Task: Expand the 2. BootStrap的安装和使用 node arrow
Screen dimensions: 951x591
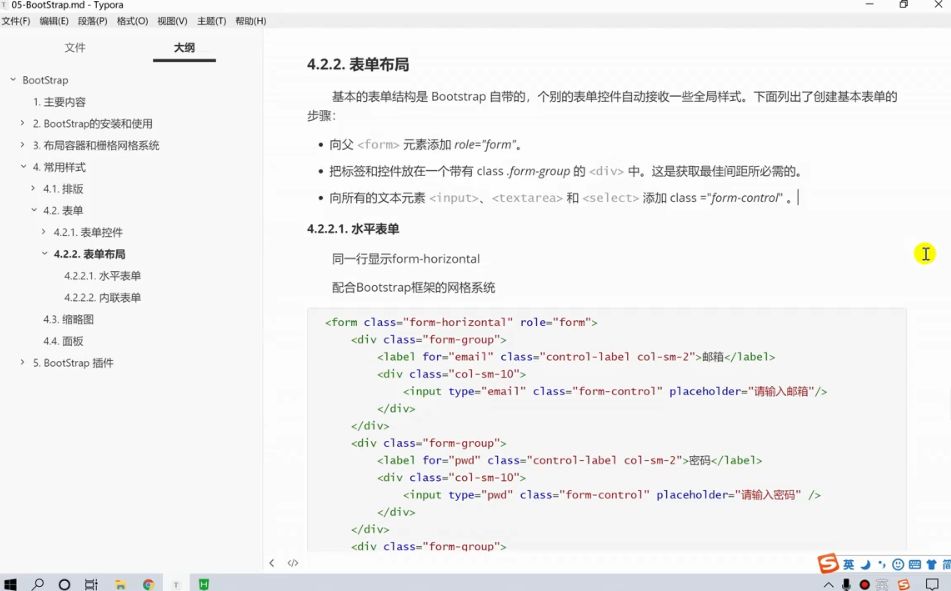Action: tap(22, 123)
